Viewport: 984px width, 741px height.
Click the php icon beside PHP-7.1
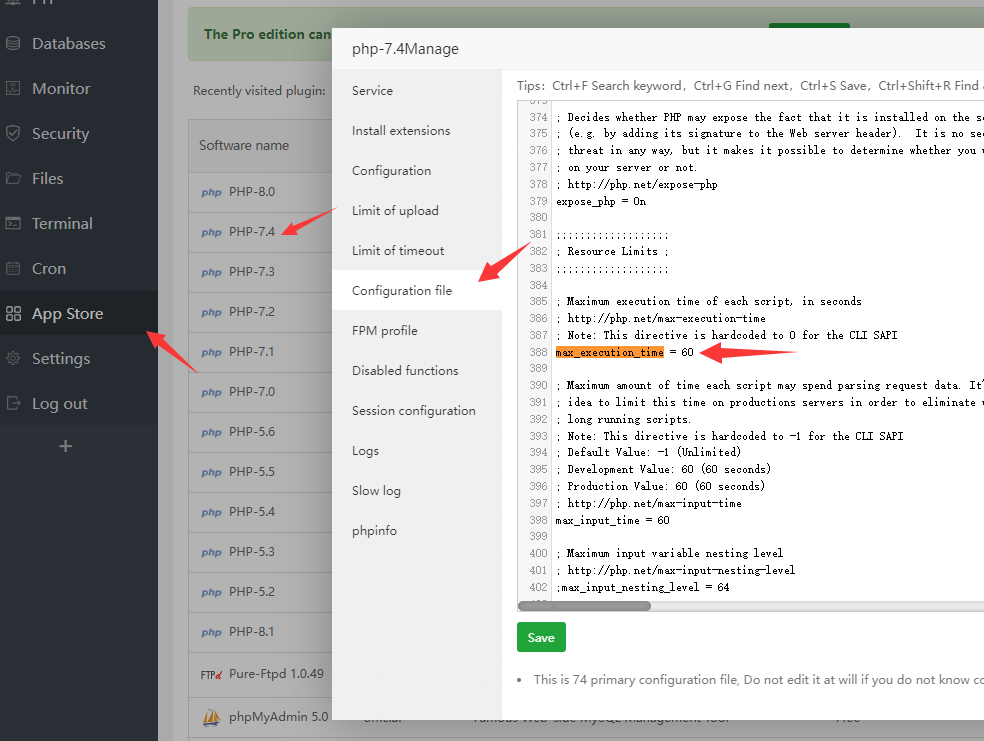coord(211,352)
